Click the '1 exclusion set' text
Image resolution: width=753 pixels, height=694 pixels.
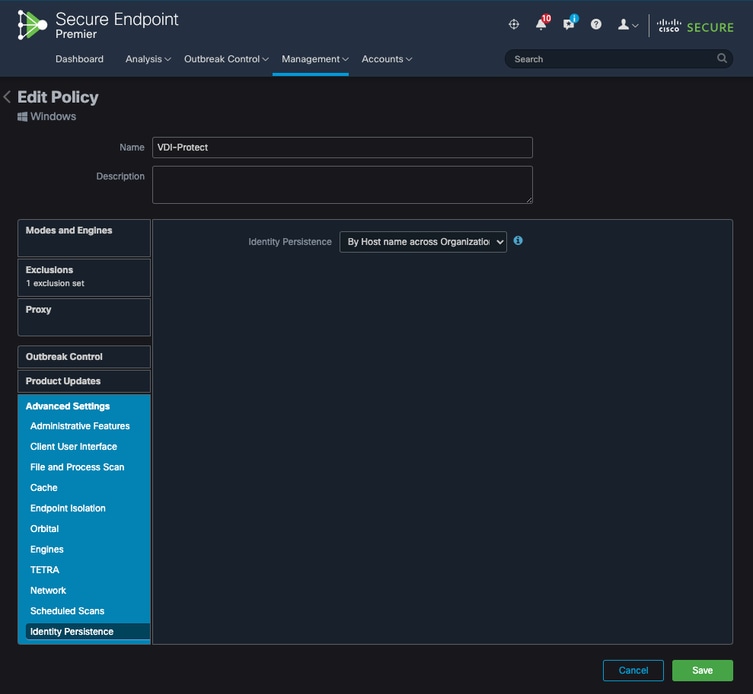click(55, 283)
